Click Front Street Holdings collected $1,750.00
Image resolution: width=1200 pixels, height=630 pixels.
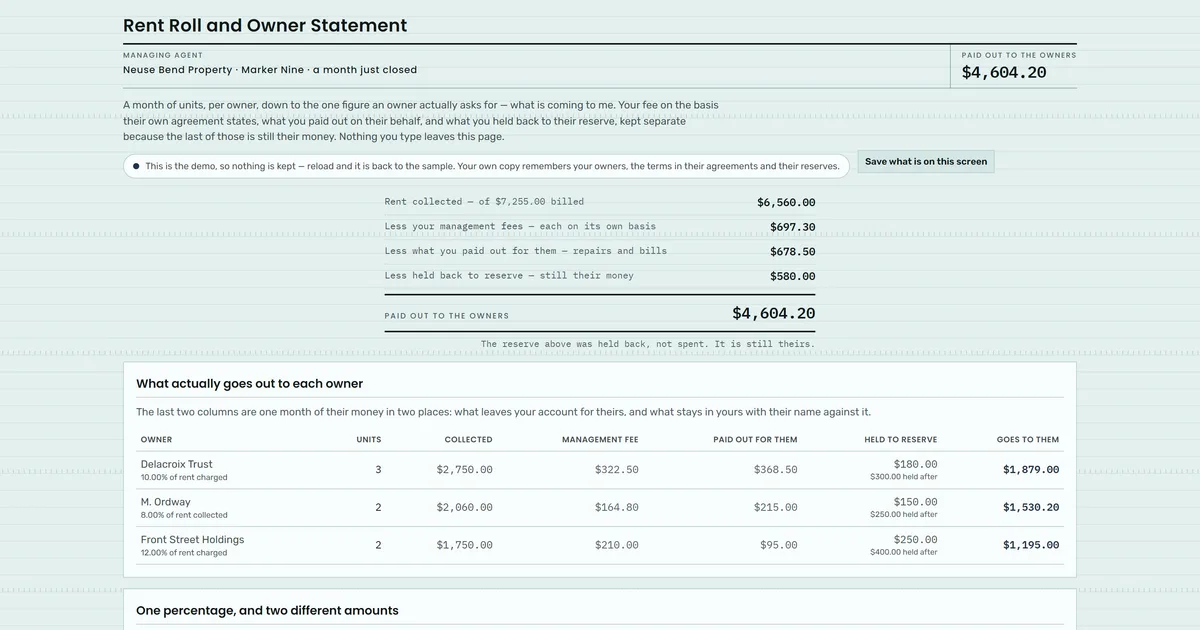pos(465,546)
